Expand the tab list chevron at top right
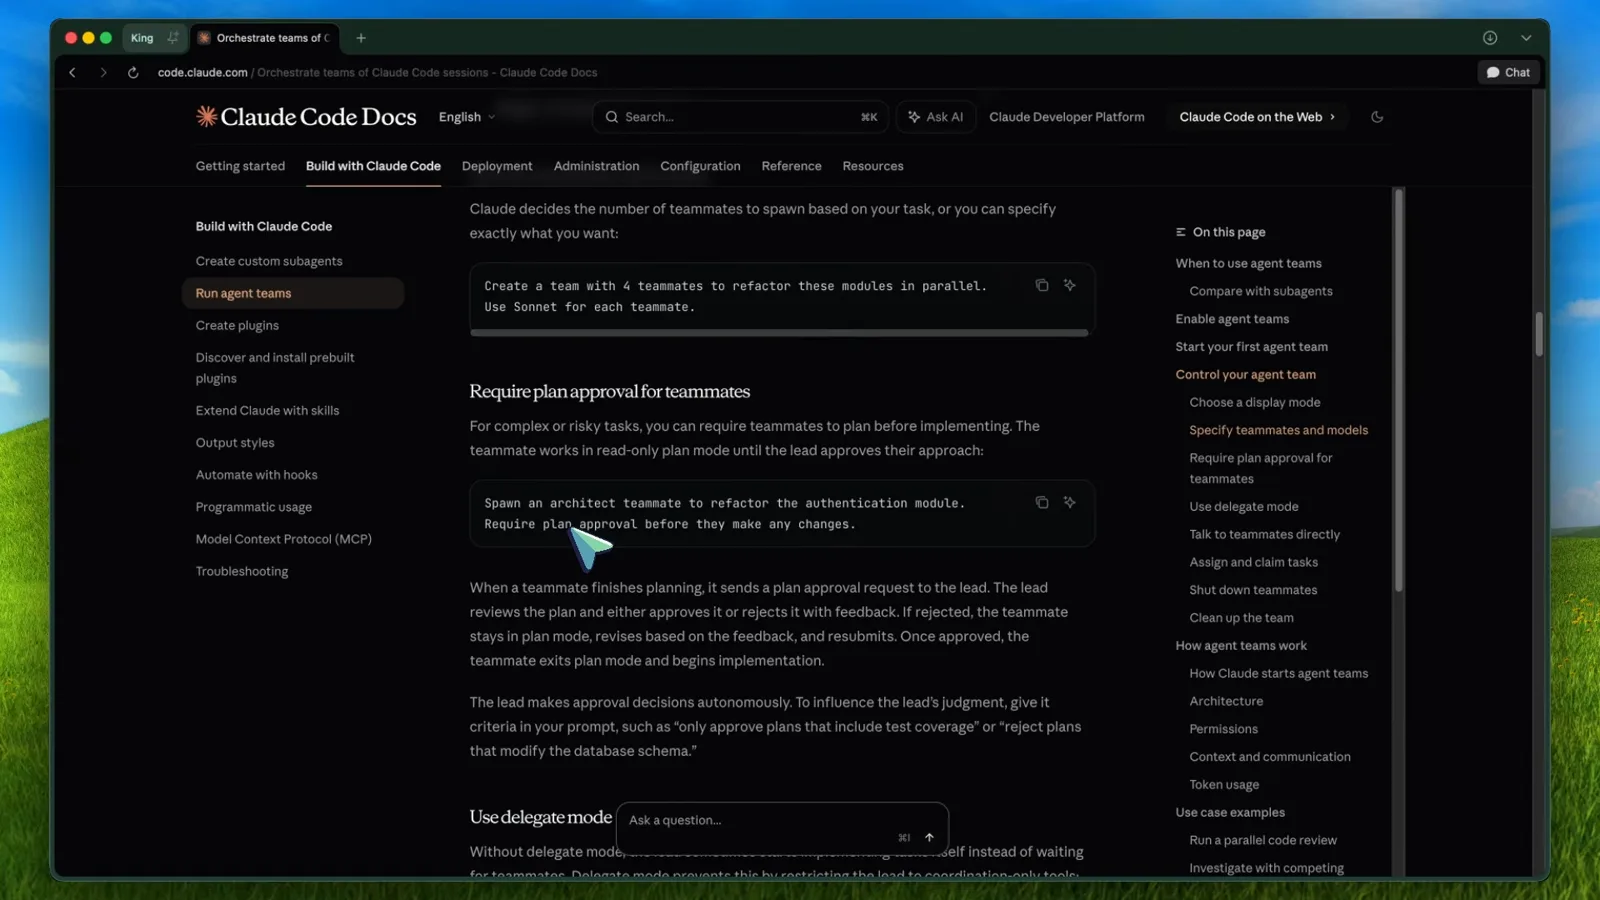Viewport: 1600px width, 900px height. [1526, 38]
